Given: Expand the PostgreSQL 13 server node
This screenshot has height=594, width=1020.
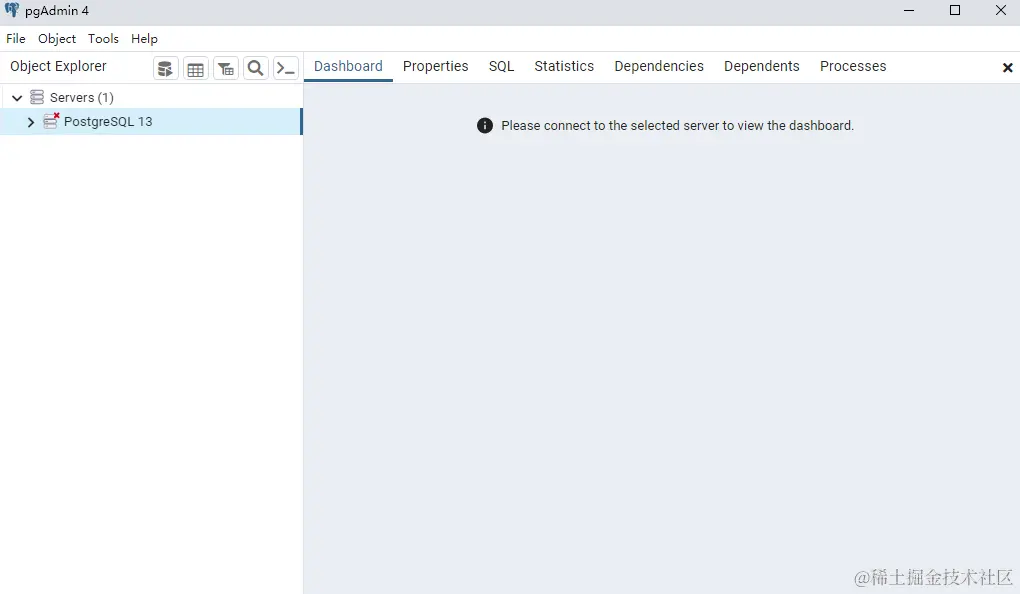Looking at the screenshot, I should coord(31,122).
